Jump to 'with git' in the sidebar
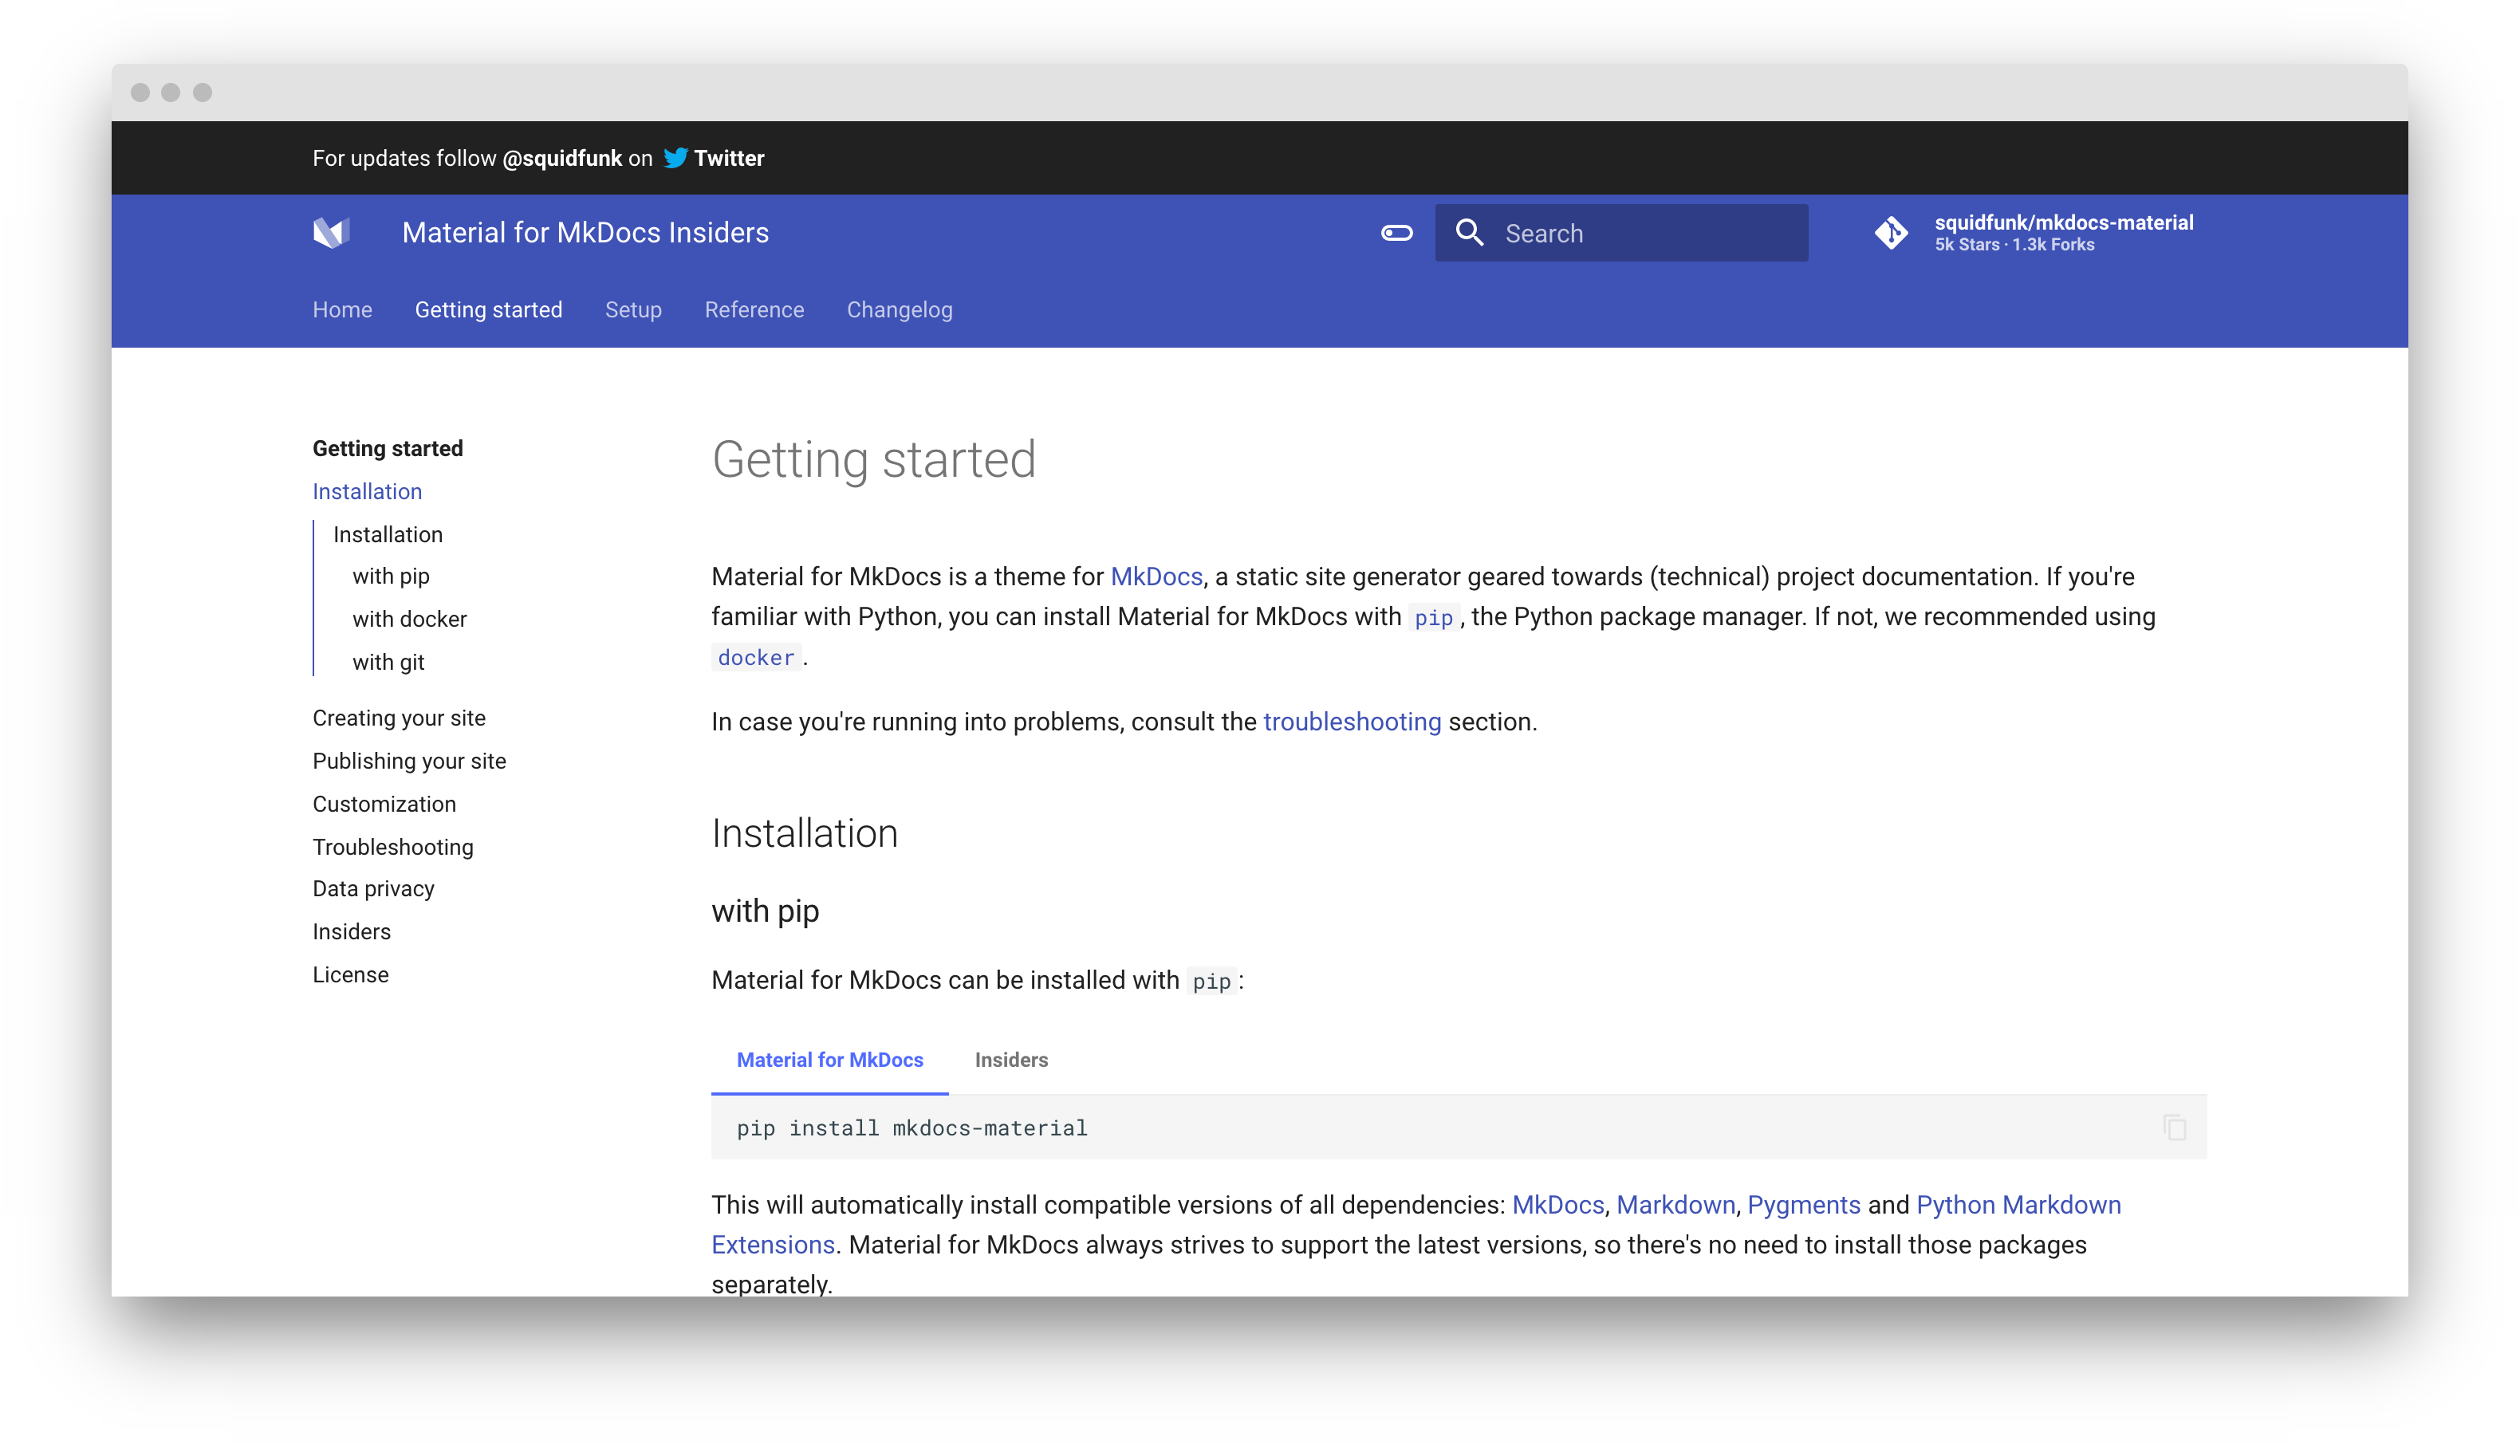2520x1456 pixels. click(x=389, y=662)
